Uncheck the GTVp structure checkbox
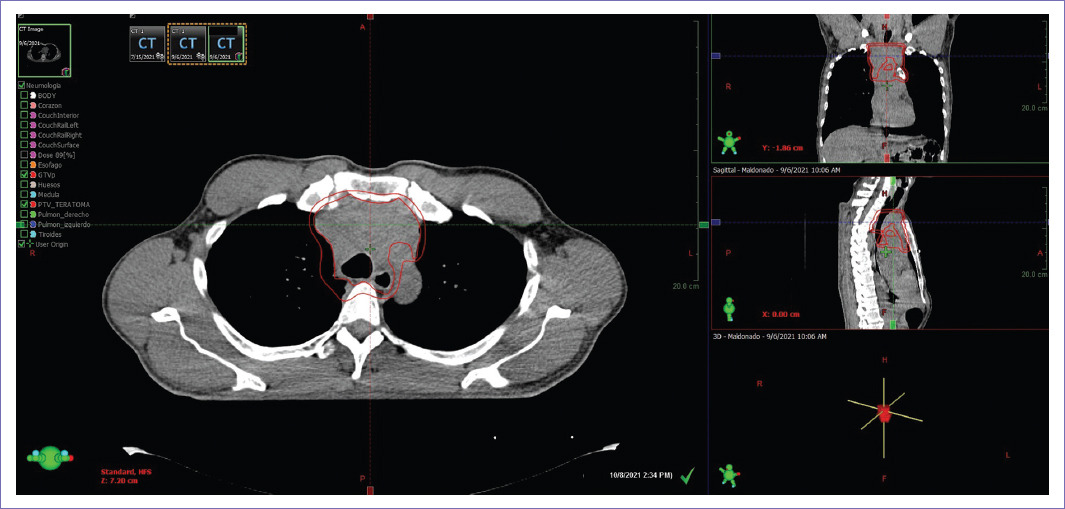 pyautogui.click(x=24, y=174)
